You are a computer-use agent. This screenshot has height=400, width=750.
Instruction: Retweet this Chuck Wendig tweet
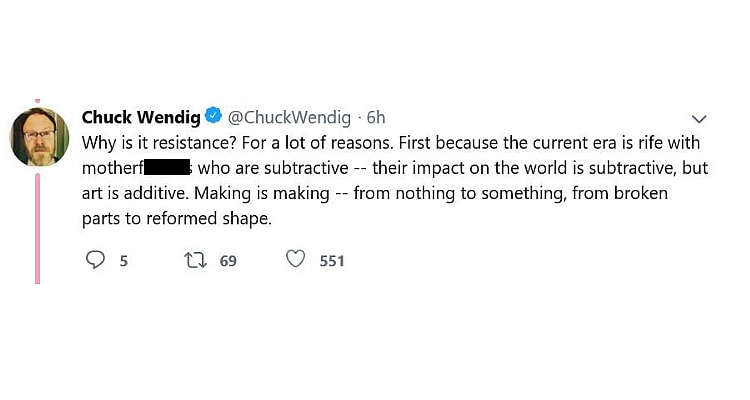coord(194,260)
